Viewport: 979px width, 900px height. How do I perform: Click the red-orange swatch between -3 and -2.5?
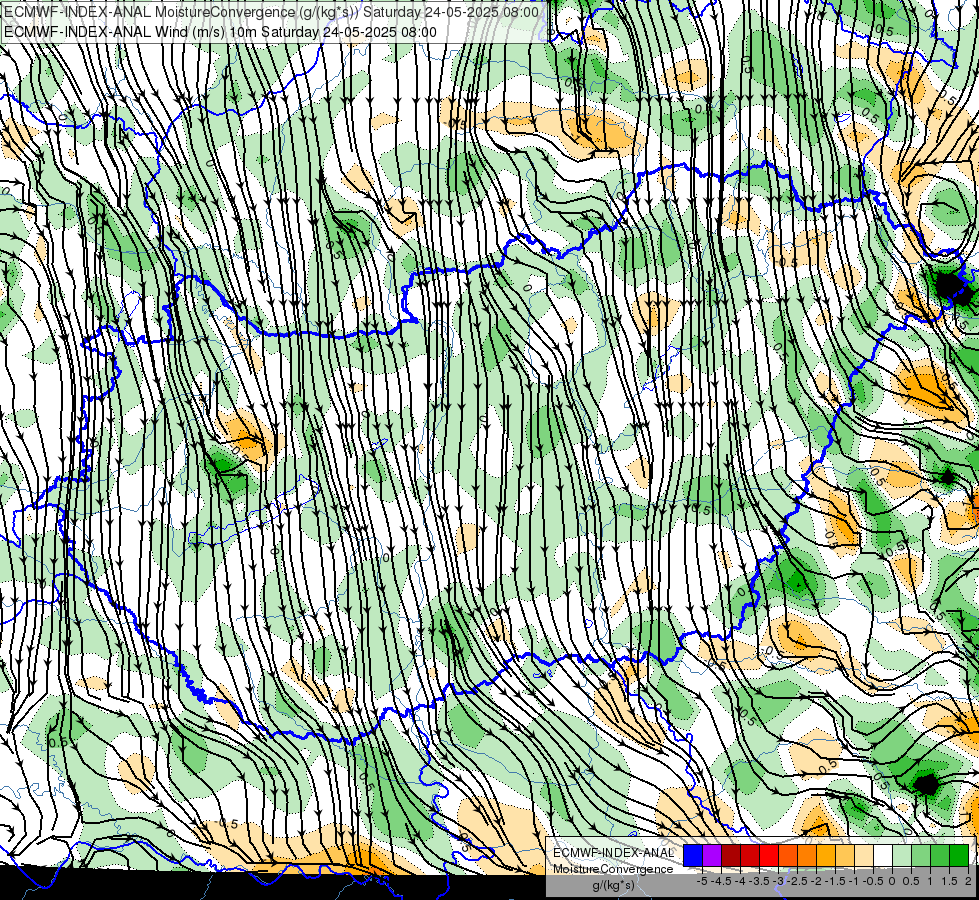pos(788,855)
